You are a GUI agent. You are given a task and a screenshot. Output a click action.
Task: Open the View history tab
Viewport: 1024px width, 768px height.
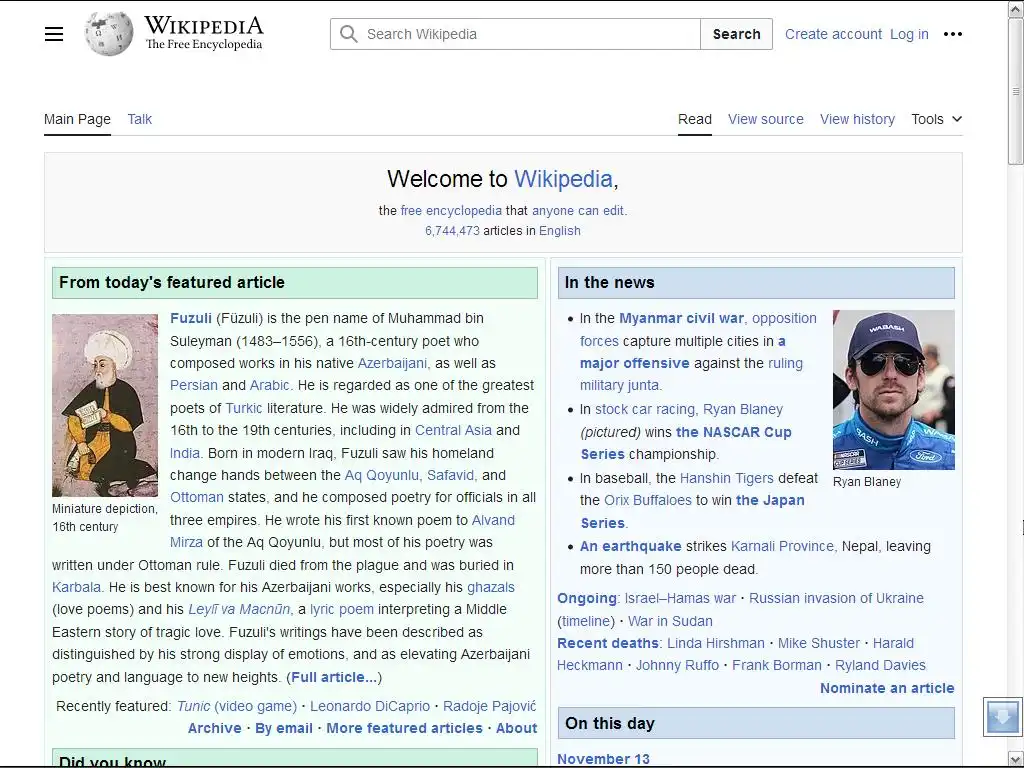coord(857,120)
